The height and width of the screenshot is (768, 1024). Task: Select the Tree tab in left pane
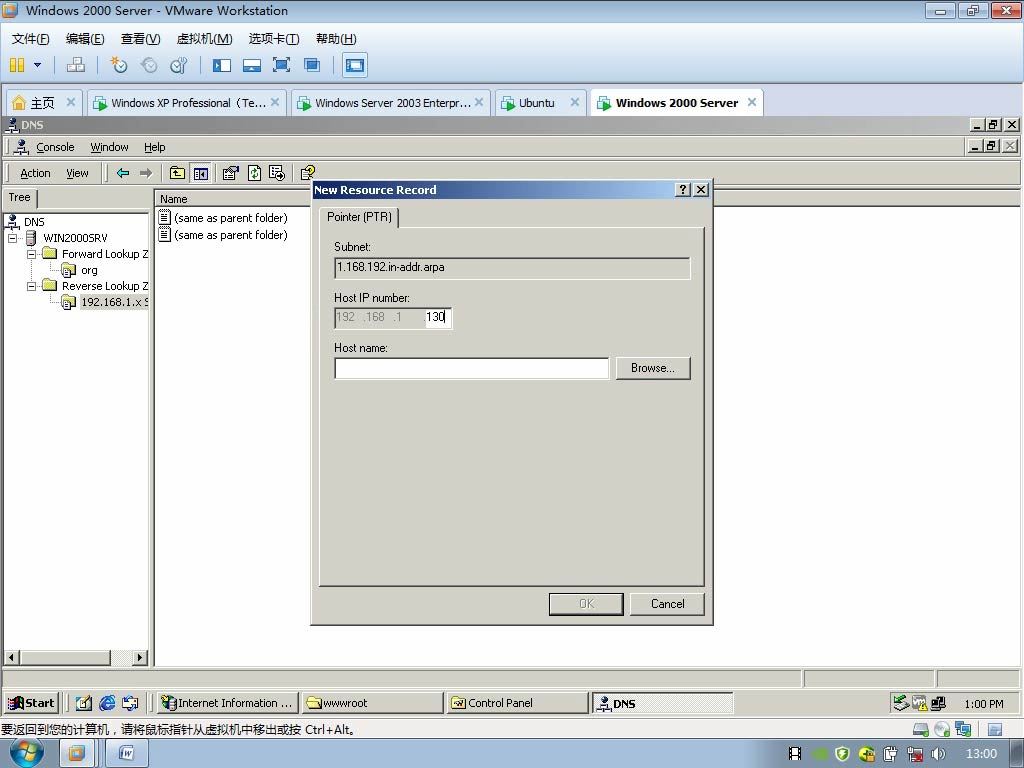[20, 197]
